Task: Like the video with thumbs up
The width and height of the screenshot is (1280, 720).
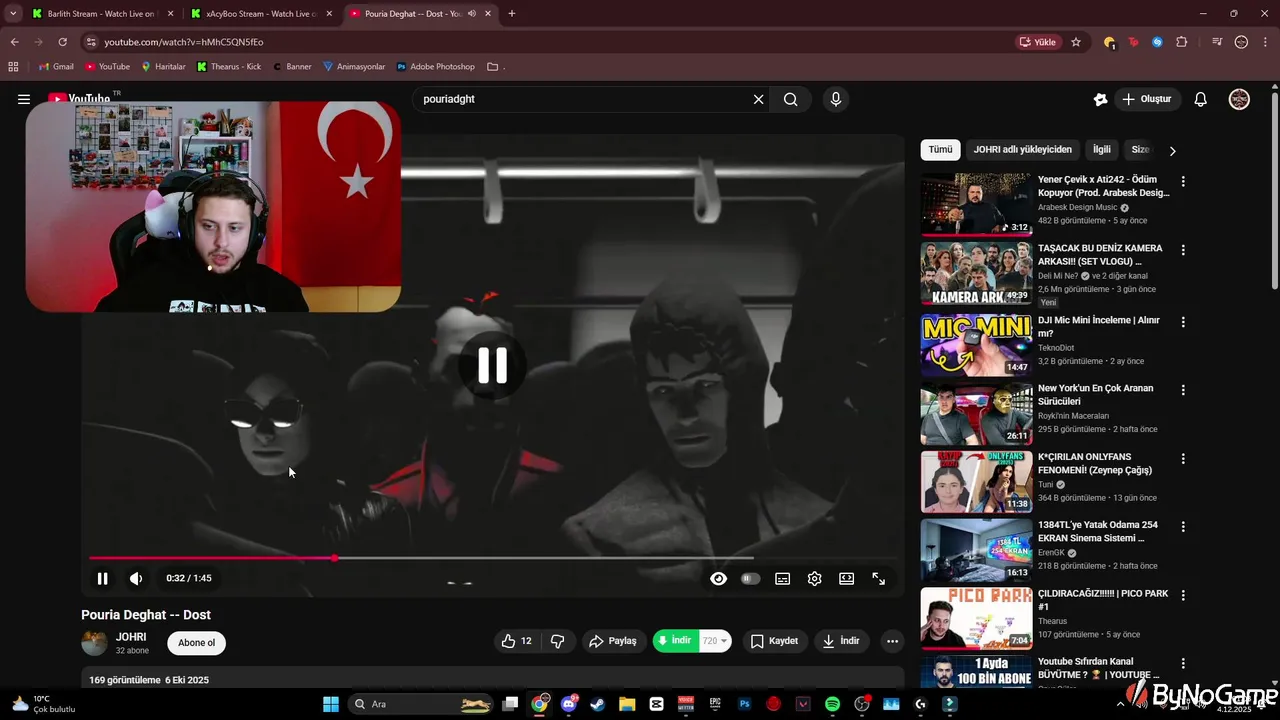Action: tap(517, 641)
